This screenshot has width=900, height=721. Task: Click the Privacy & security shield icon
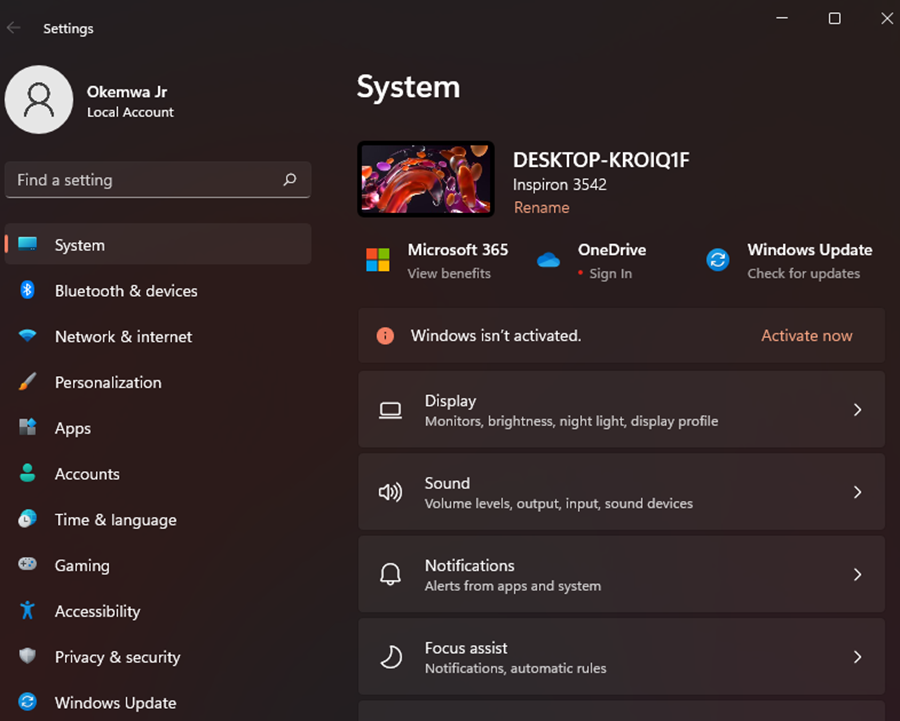[29, 657]
